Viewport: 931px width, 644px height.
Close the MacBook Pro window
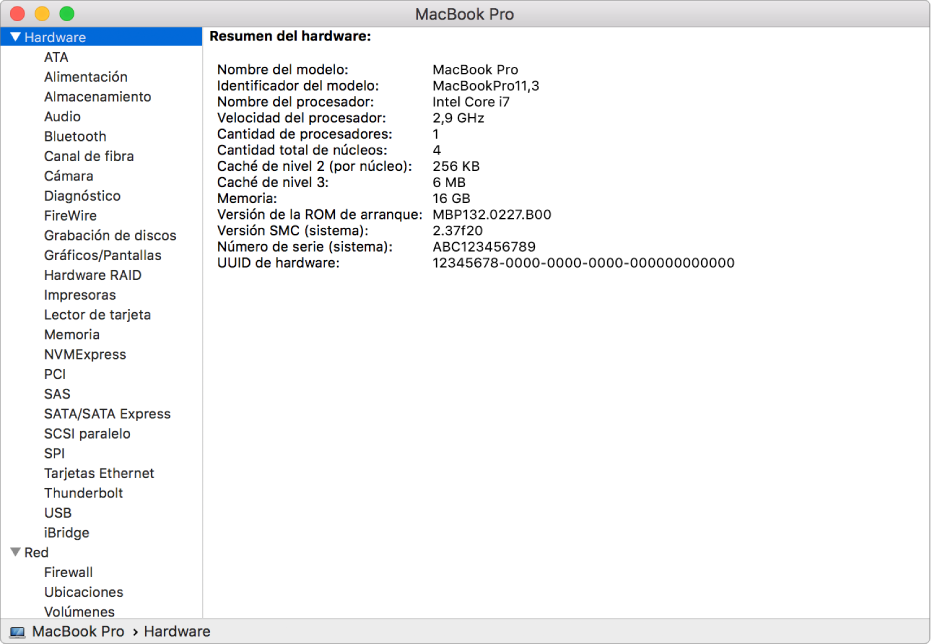click(17, 13)
